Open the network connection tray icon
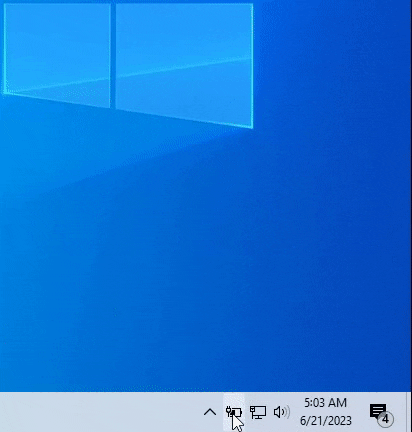 click(258, 412)
